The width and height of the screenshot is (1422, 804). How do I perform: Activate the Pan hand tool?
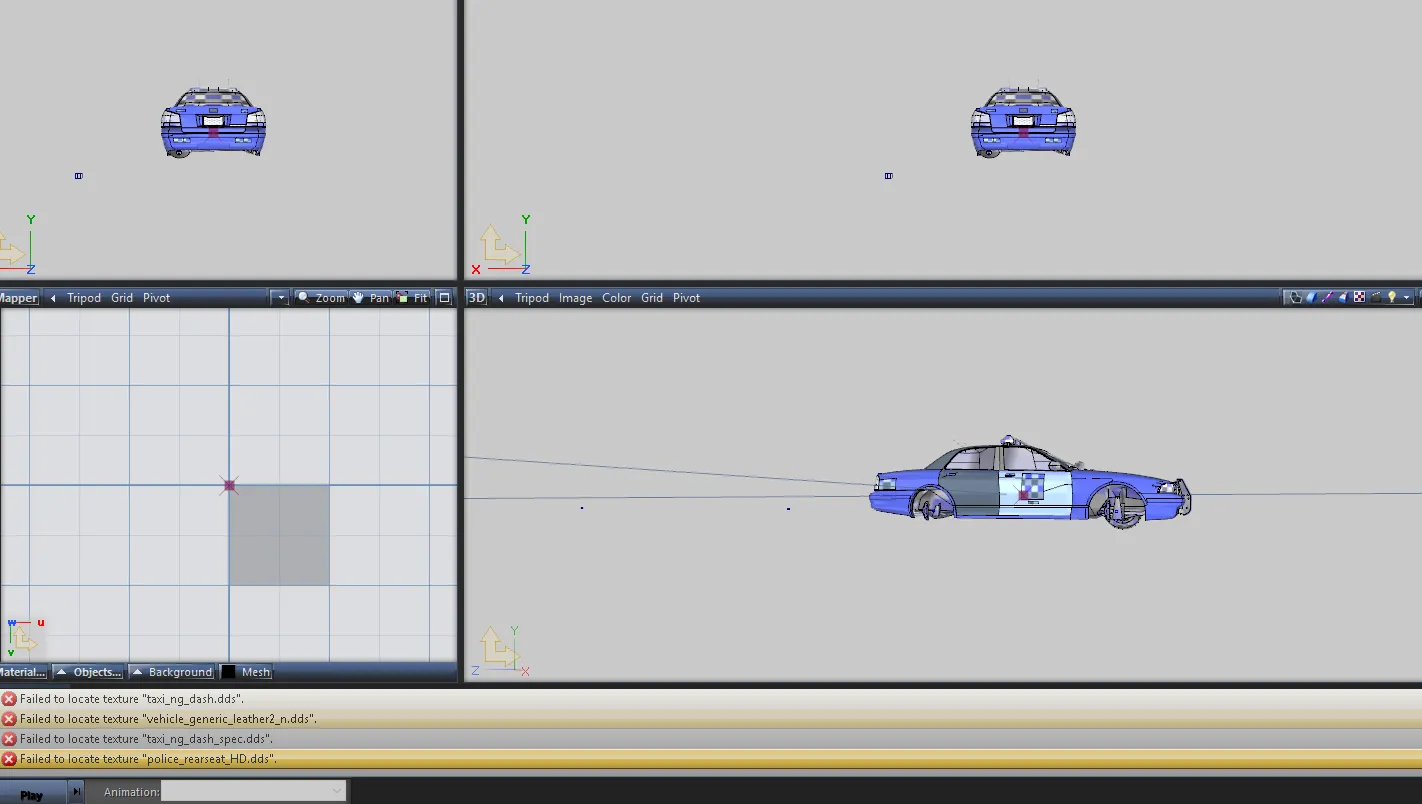(x=370, y=298)
